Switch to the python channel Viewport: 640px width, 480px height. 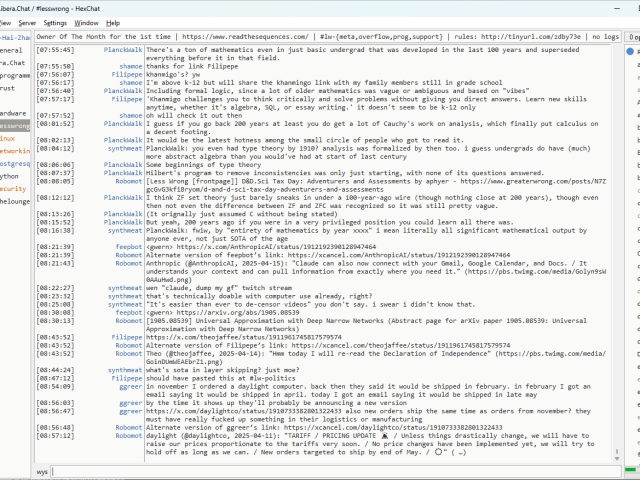coord(10,176)
